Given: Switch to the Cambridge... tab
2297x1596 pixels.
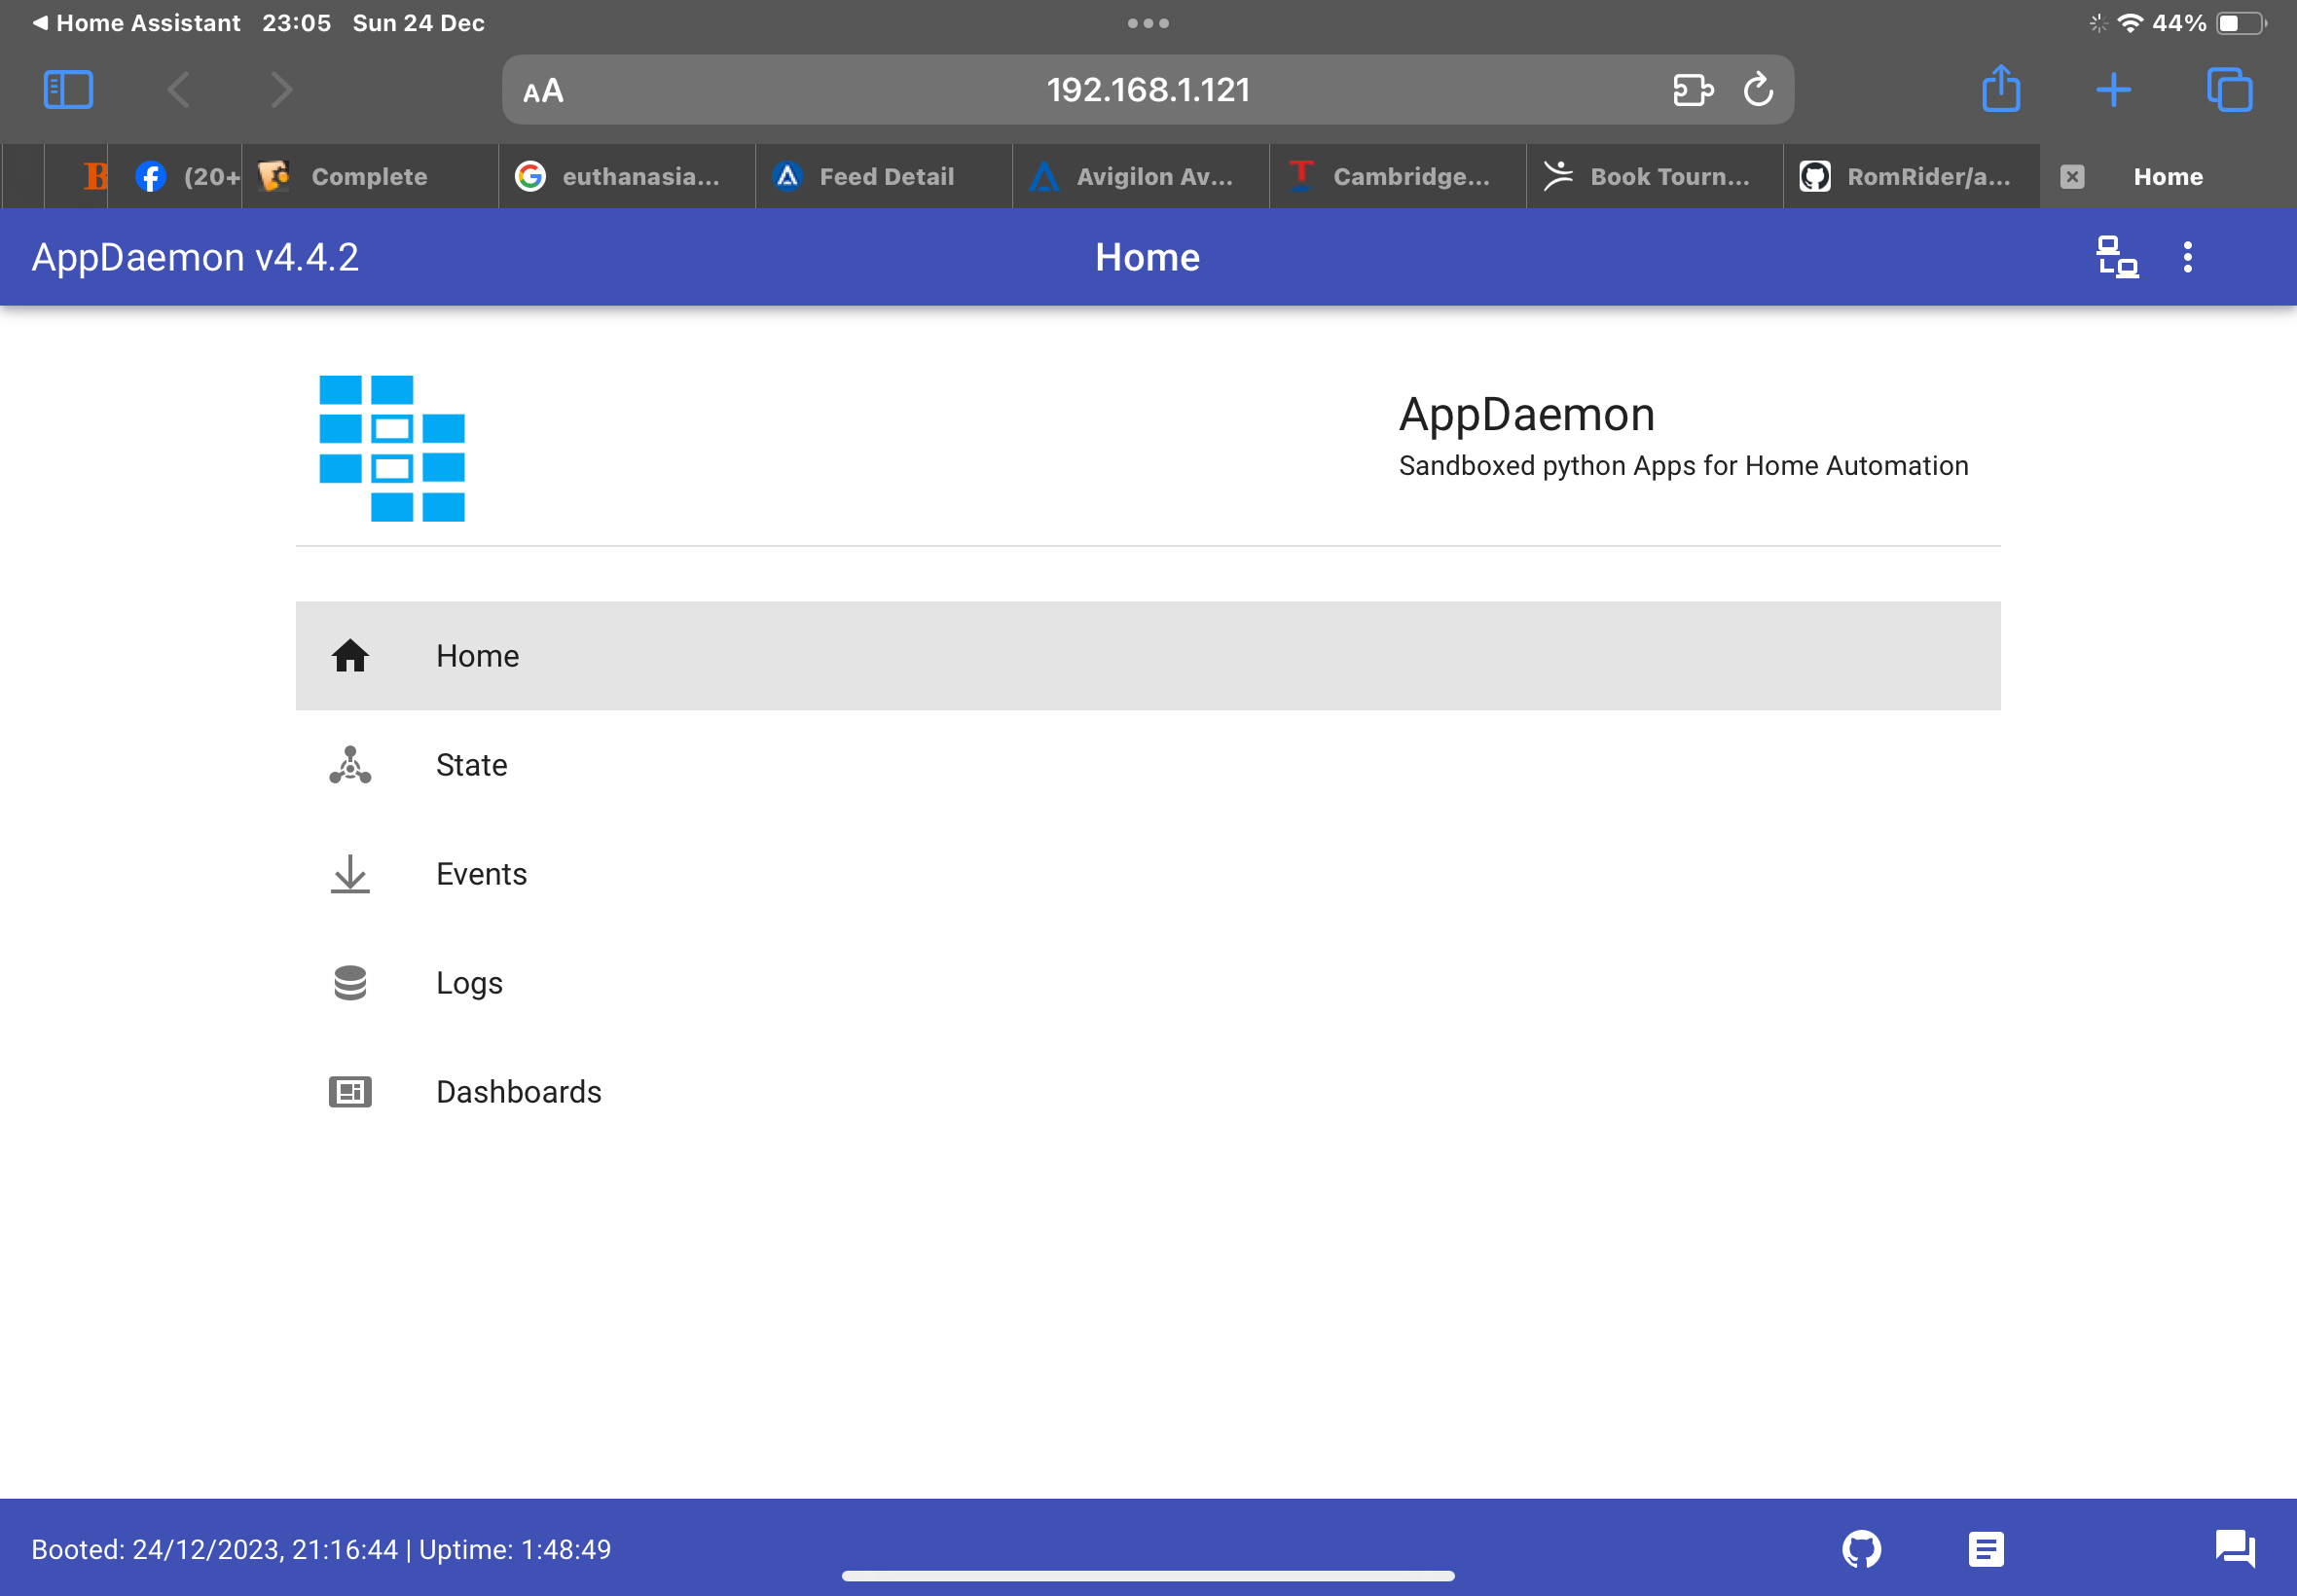Looking at the screenshot, I should click(x=1398, y=176).
